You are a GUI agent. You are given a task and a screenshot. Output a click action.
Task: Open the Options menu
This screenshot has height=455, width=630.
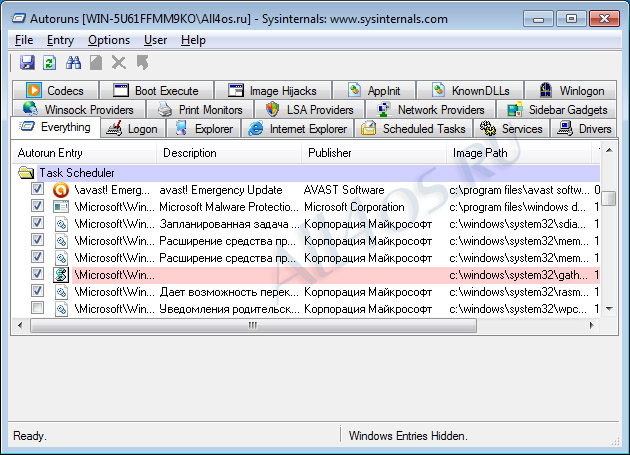click(109, 40)
